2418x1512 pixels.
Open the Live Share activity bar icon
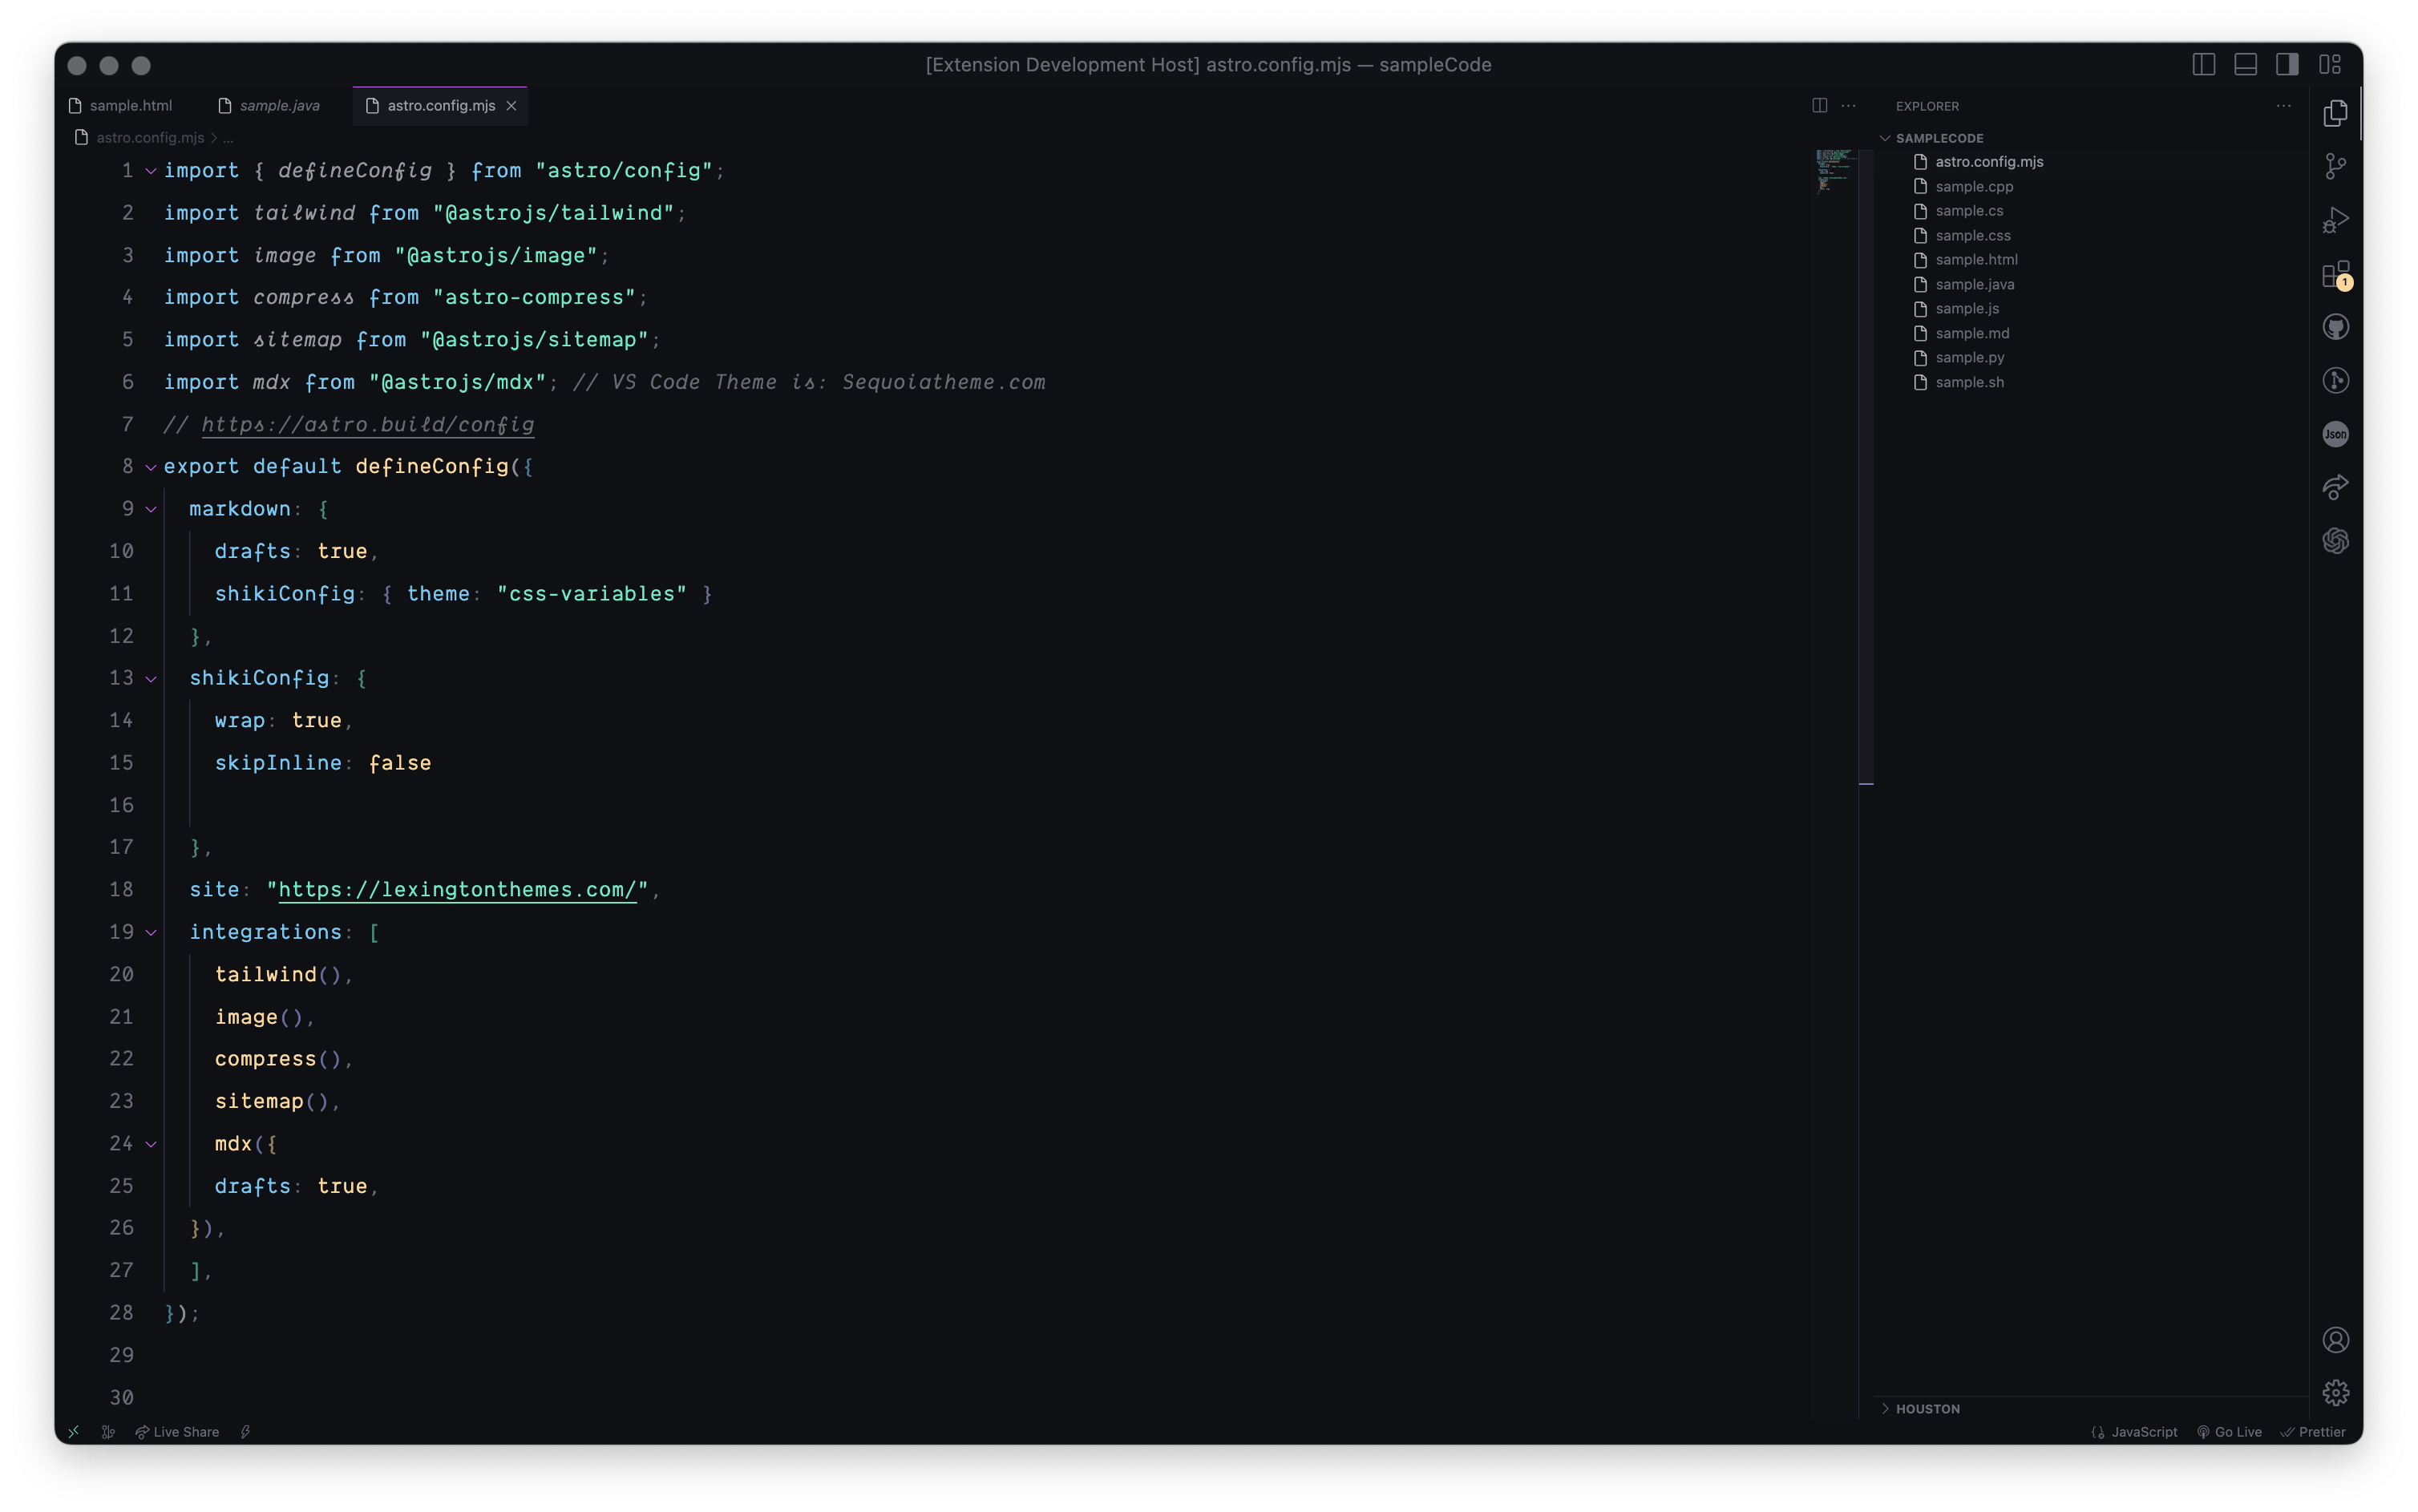pyautogui.click(x=2335, y=487)
